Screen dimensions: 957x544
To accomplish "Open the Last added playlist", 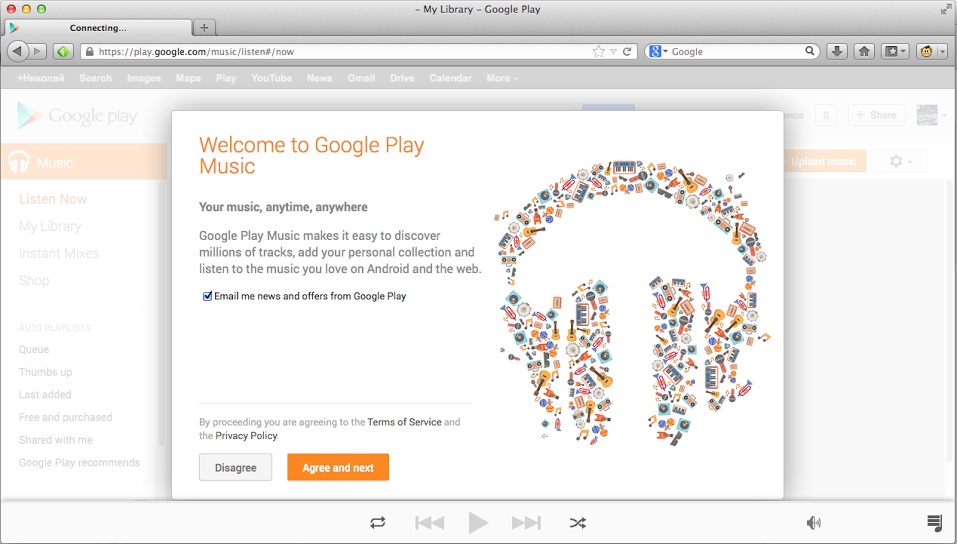I will pyautogui.click(x=45, y=394).
